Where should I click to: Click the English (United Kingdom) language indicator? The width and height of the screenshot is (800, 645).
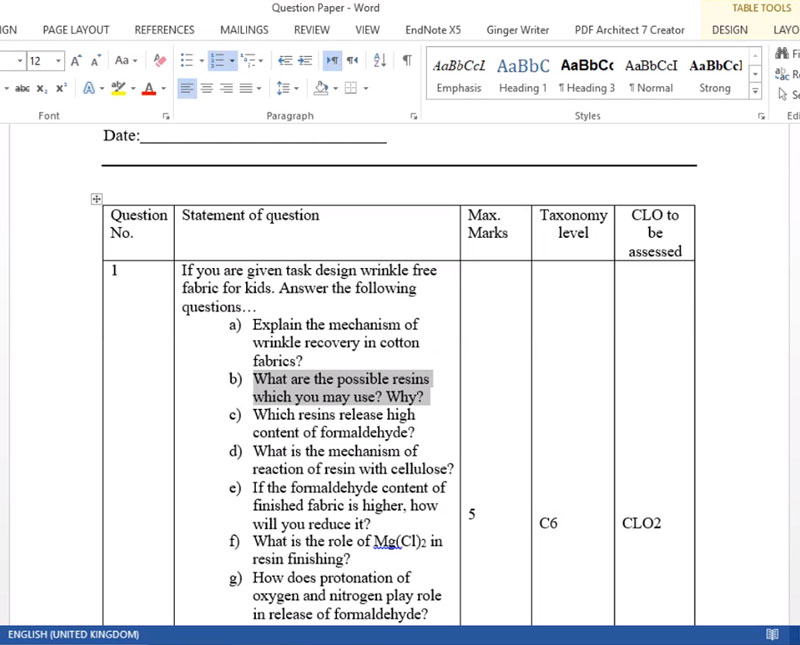74,635
